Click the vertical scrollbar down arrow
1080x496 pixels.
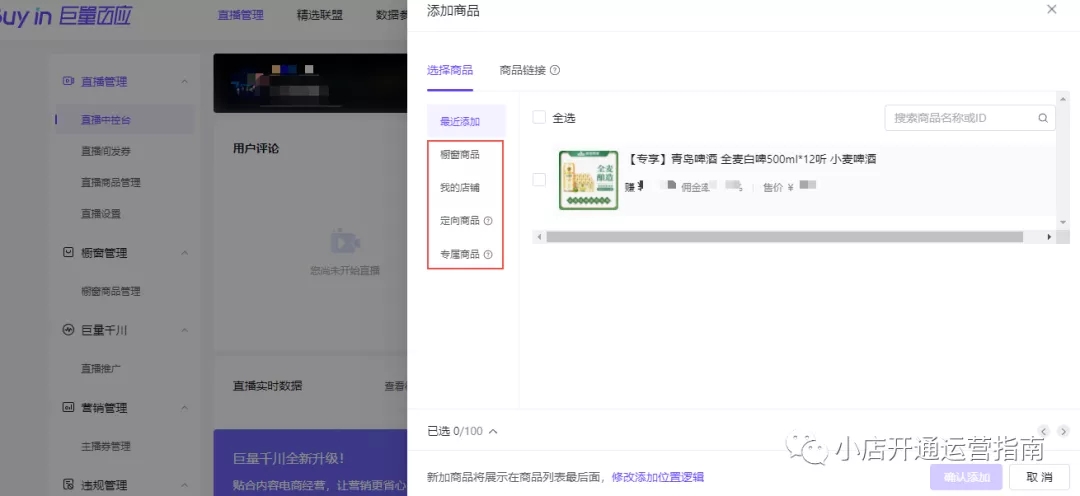tap(1063, 222)
